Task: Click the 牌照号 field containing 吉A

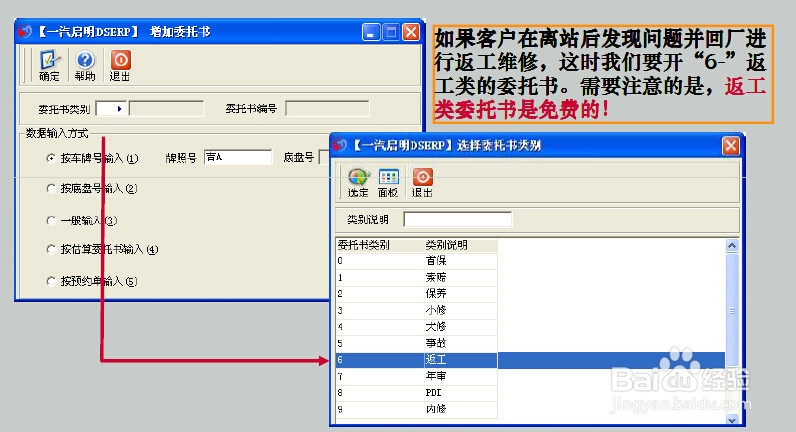Action: coord(238,157)
